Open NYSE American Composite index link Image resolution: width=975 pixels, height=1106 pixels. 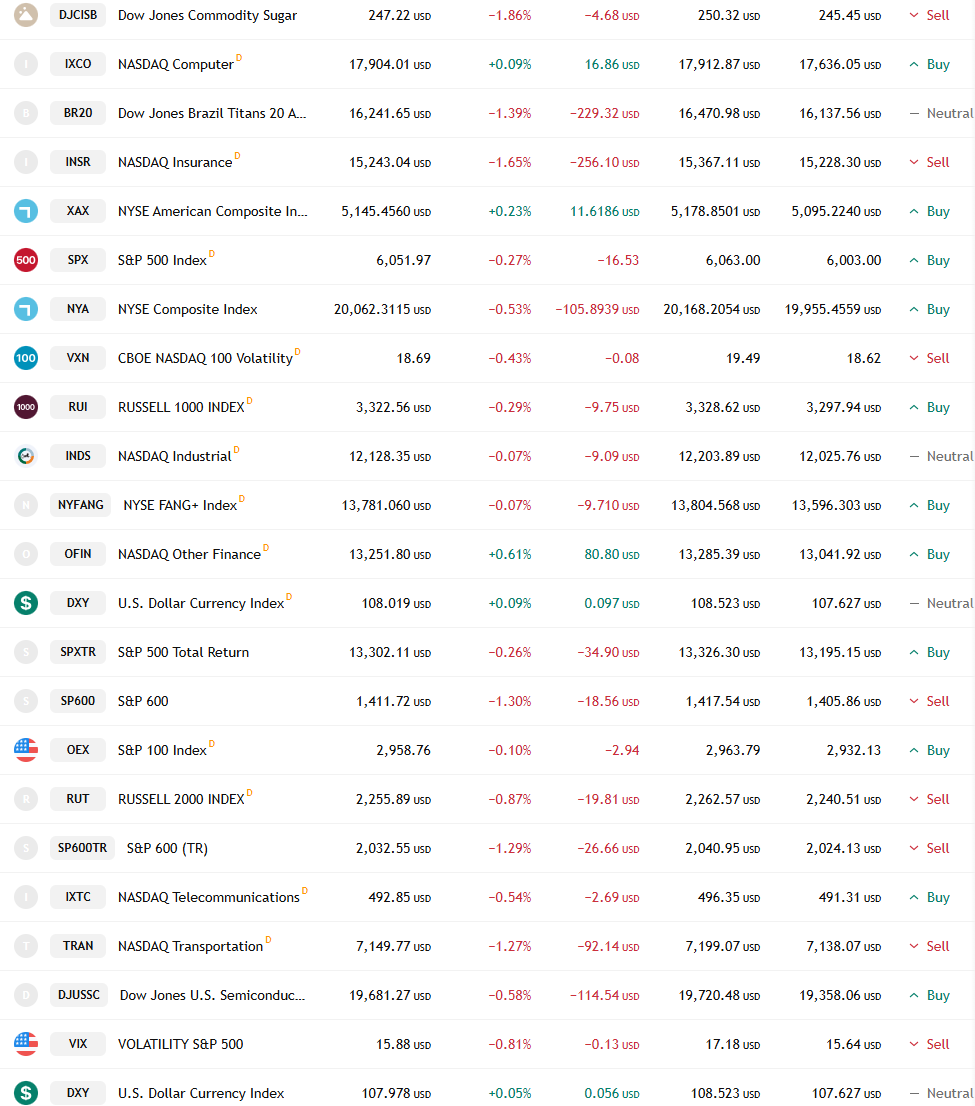coord(212,211)
